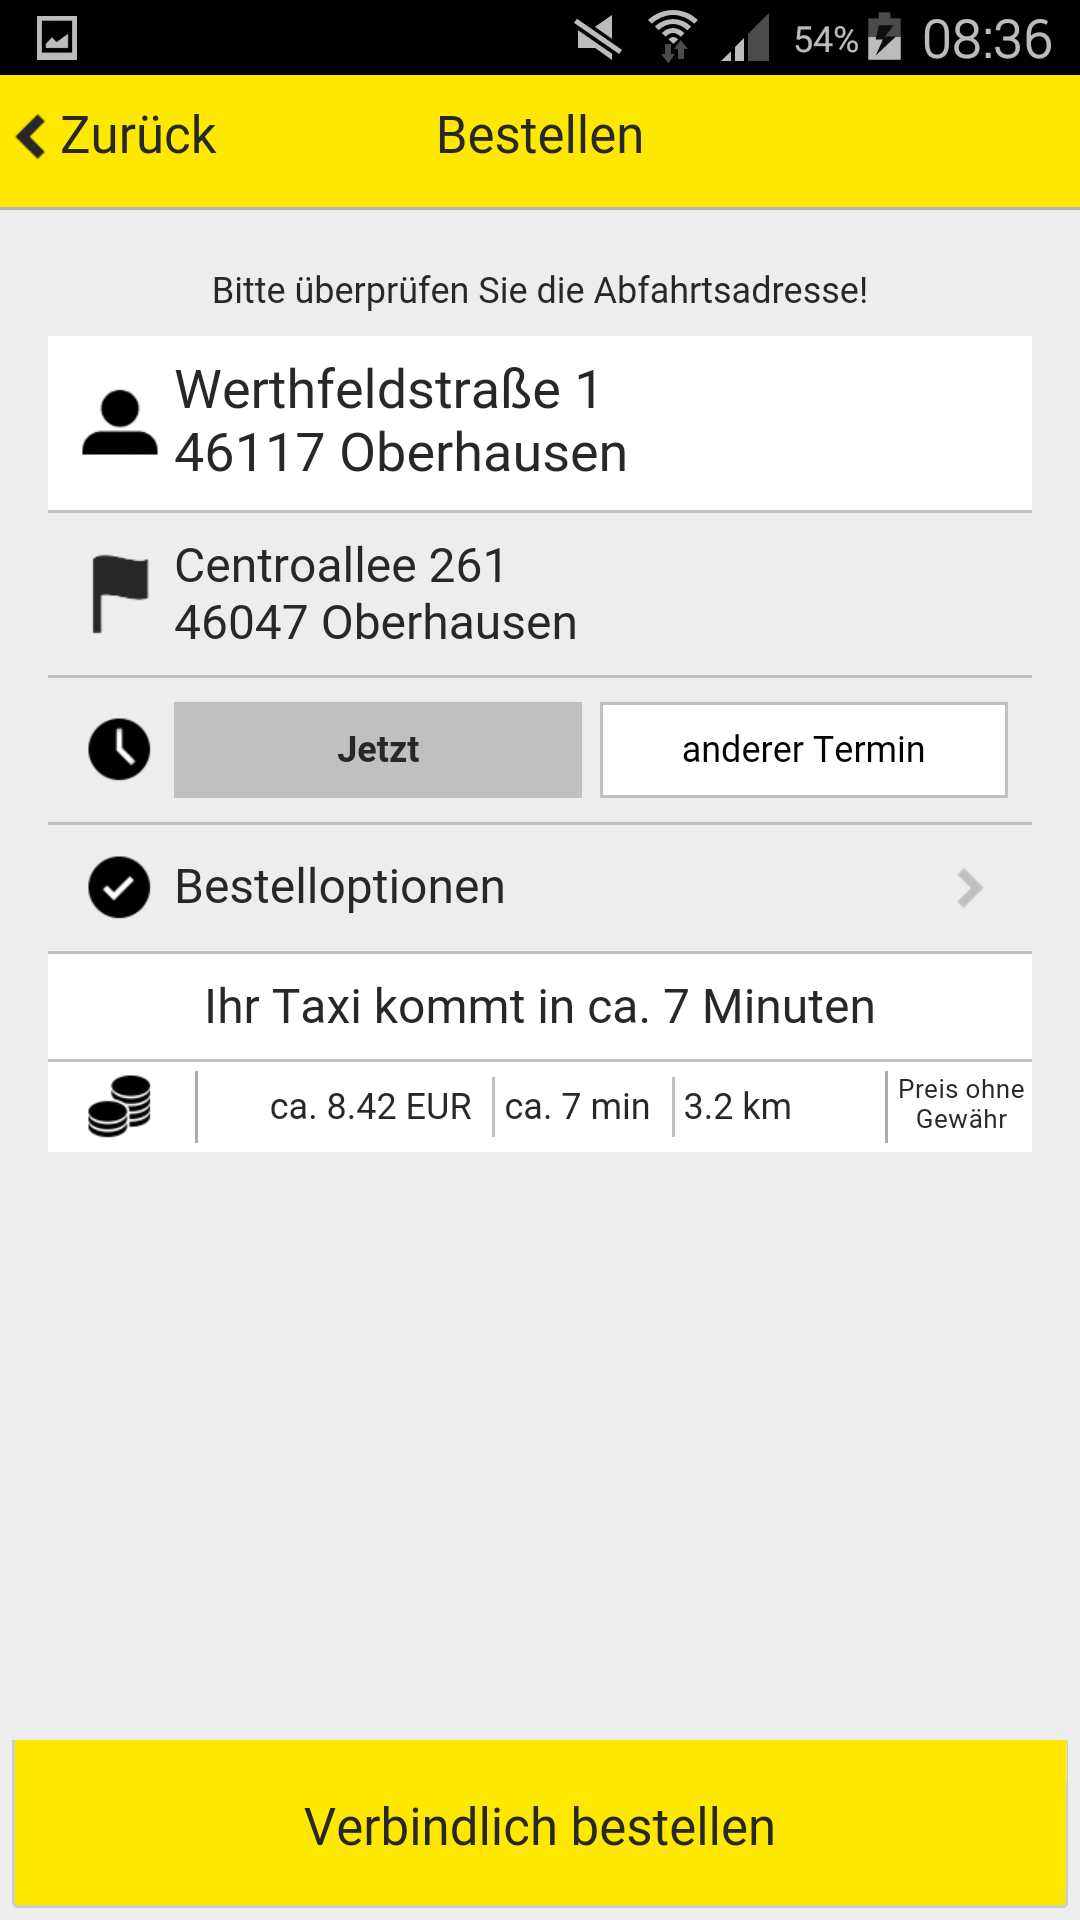Tap the muted sound status icon
The image size is (1080, 1920).
[598, 38]
